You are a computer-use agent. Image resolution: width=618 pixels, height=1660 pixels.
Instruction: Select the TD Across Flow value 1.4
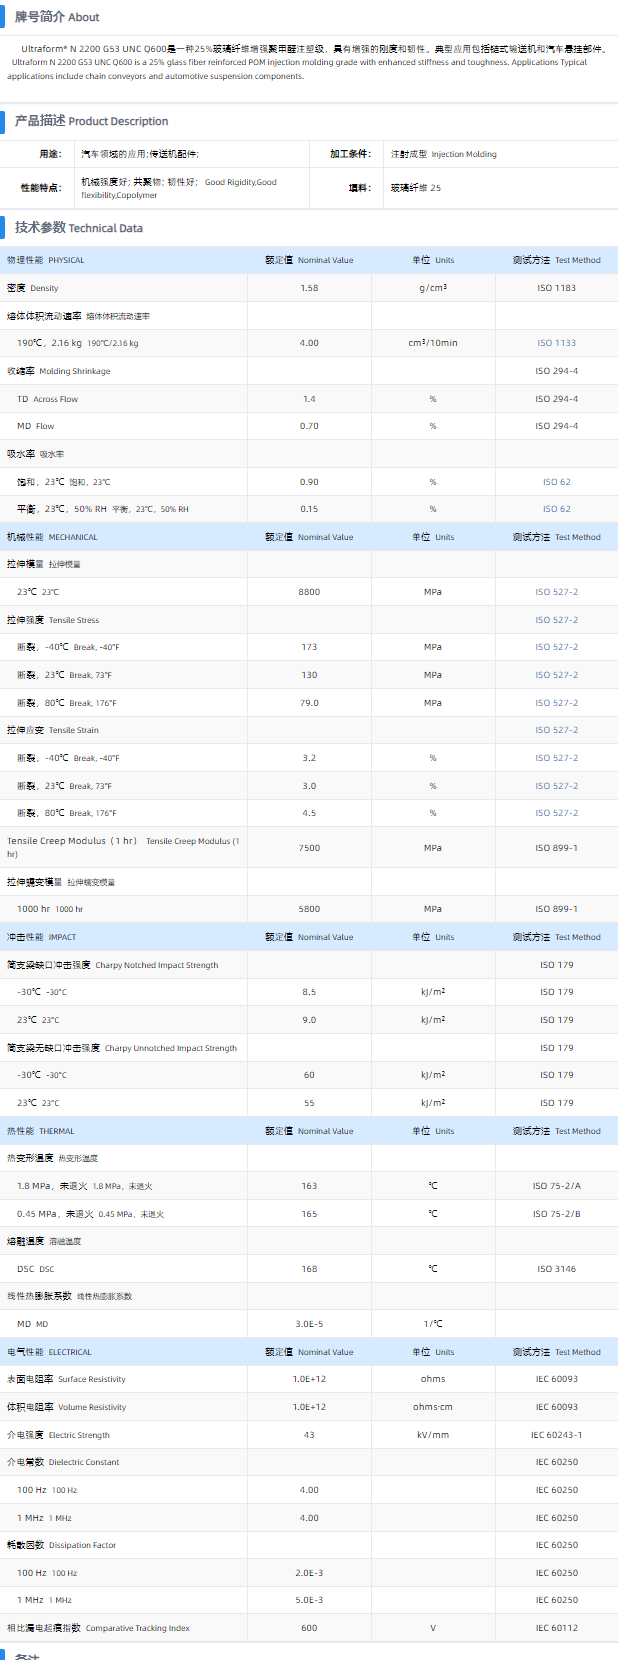point(309,399)
